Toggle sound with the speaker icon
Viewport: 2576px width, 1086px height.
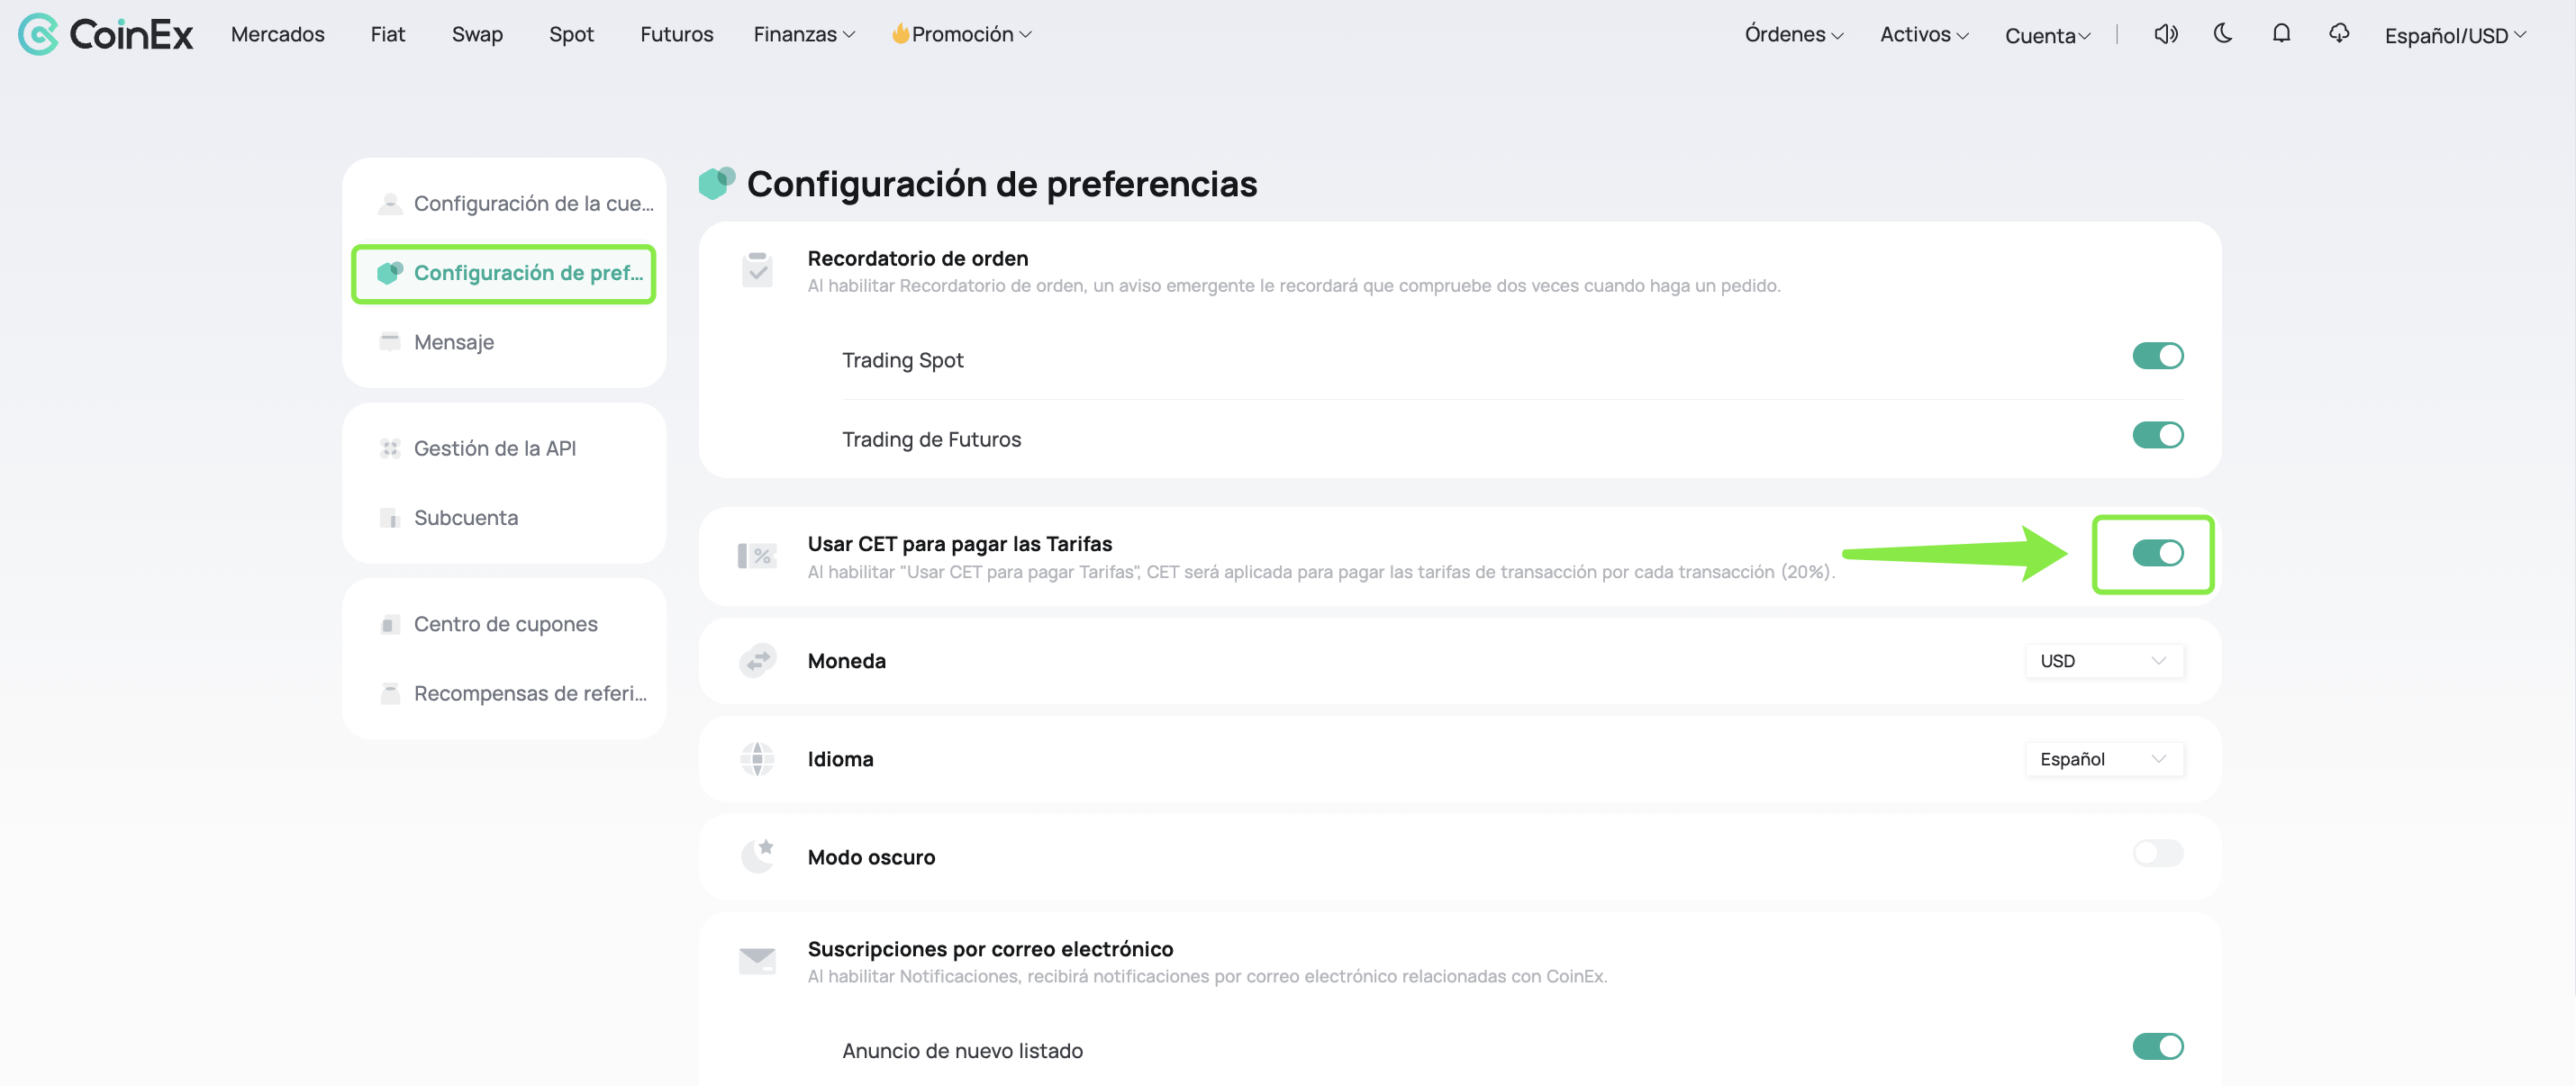[x=2165, y=34]
